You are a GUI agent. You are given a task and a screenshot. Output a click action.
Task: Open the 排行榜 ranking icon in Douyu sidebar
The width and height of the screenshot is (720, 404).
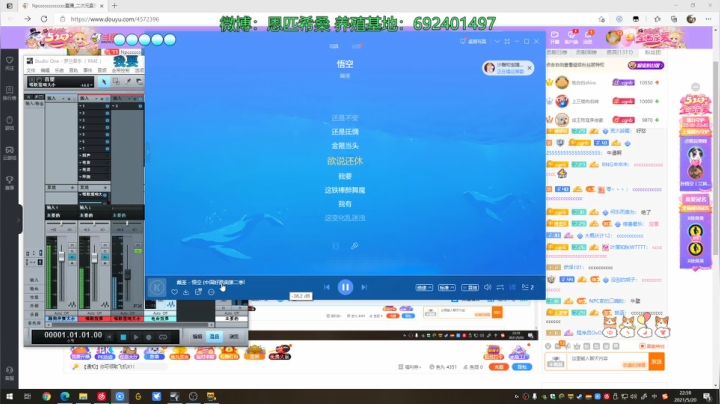10,93
